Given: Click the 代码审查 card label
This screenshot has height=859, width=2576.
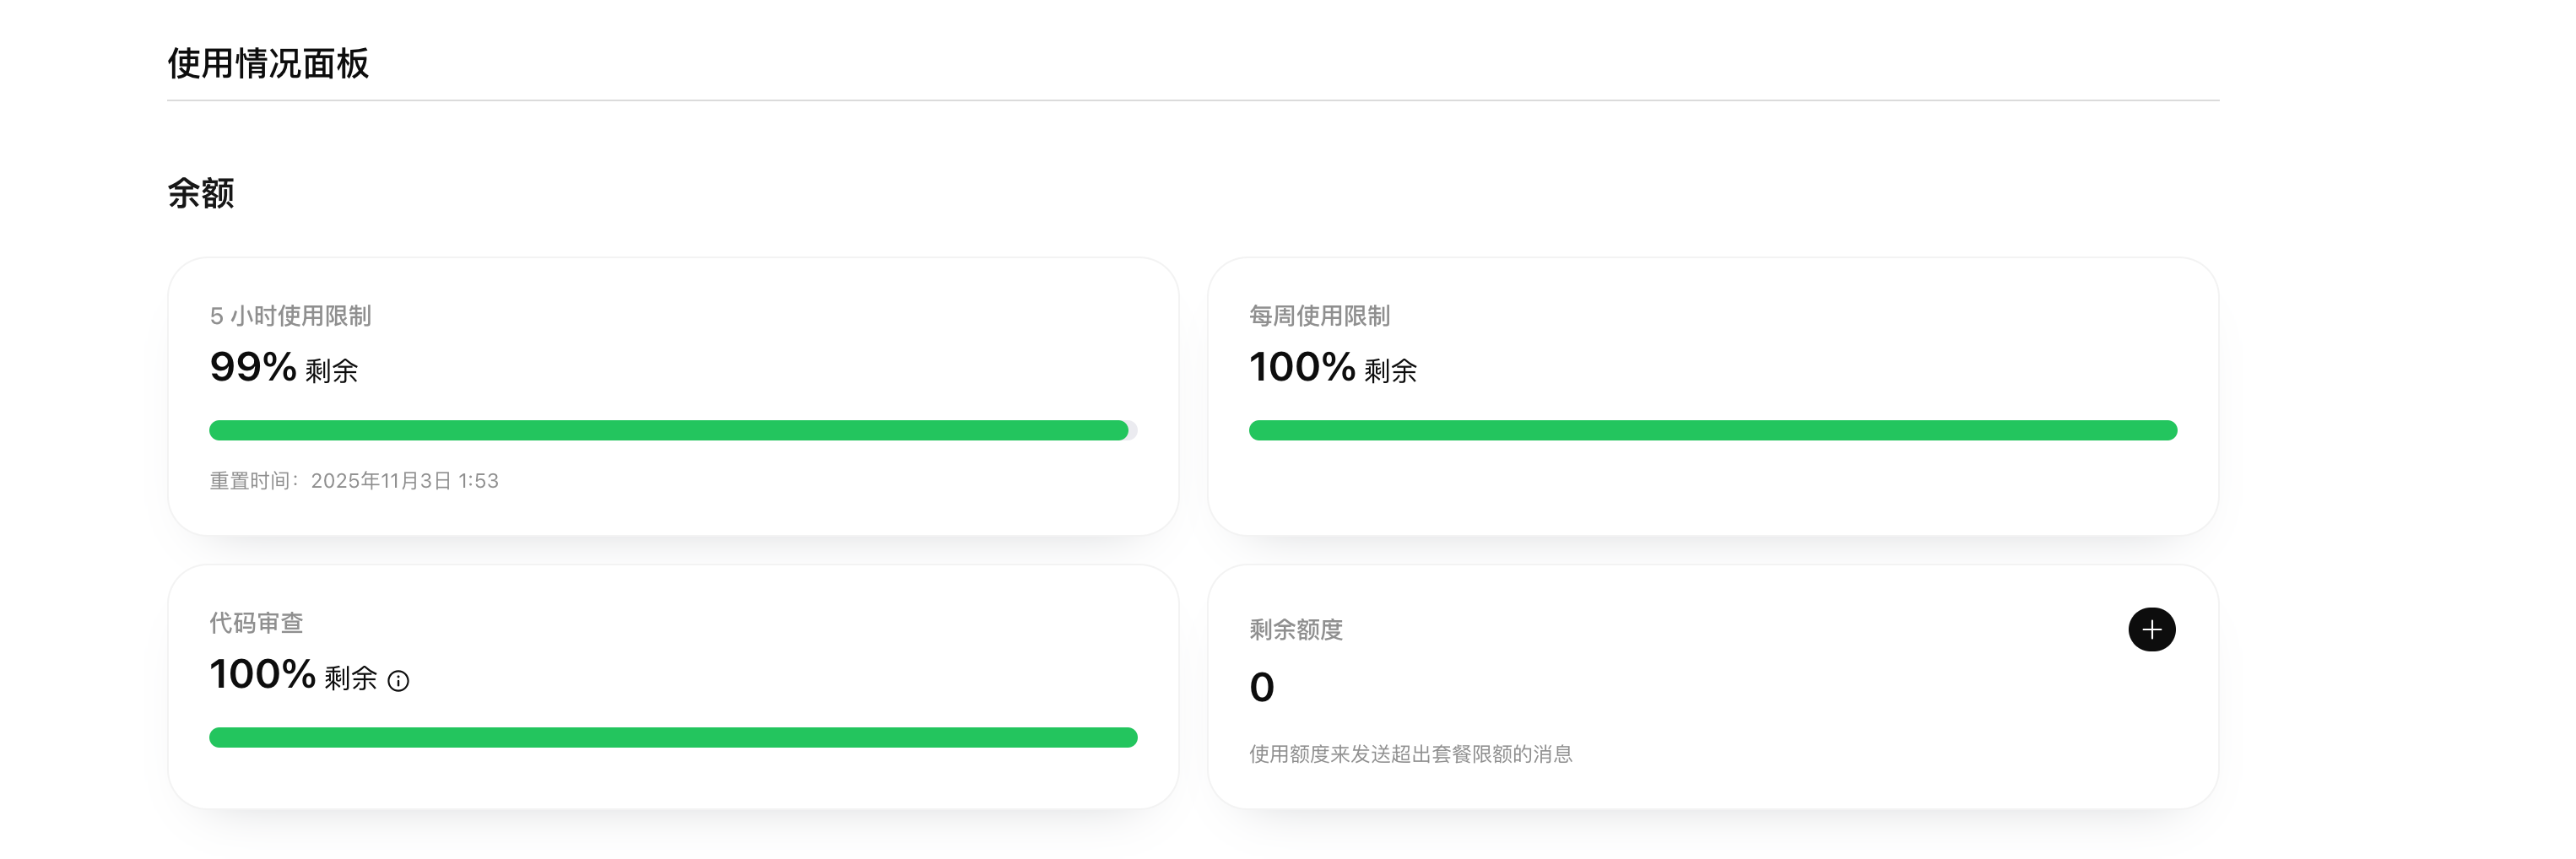Looking at the screenshot, I should [256, 623].
